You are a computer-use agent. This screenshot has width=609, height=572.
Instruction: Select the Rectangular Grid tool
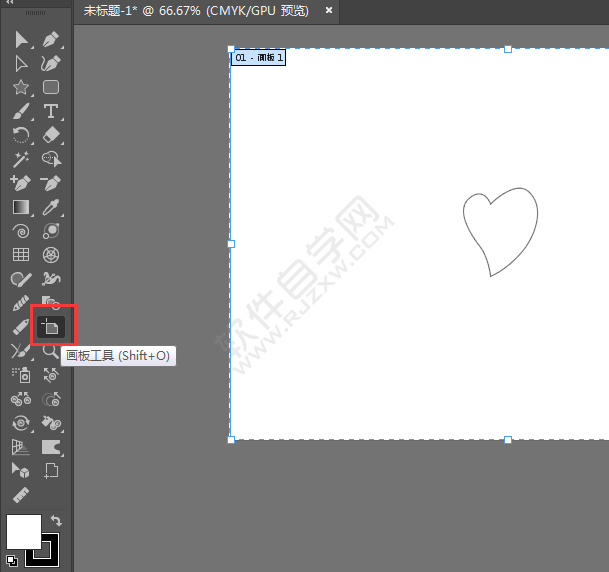21,255
